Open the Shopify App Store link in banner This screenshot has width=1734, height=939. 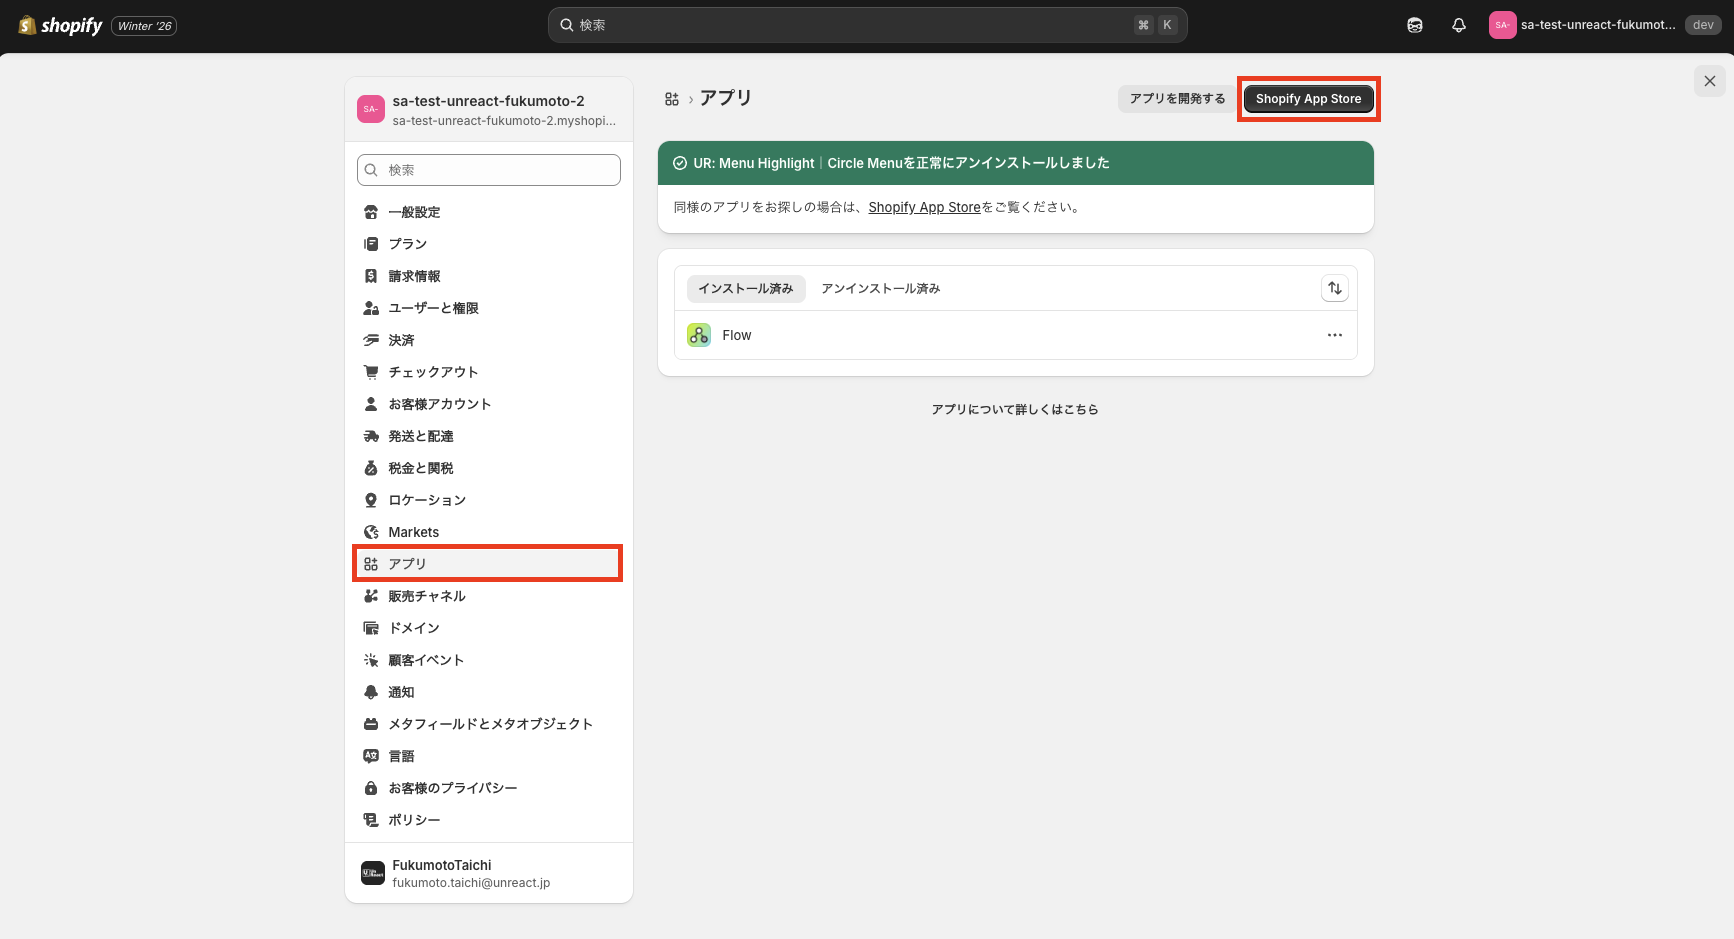(x=923, y=207)
